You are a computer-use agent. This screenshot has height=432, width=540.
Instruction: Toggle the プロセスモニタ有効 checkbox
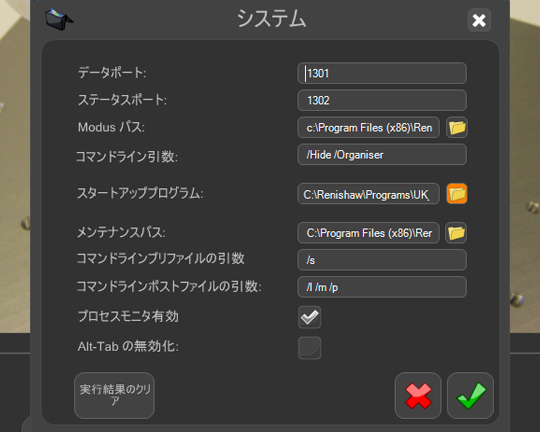[309, 317]
